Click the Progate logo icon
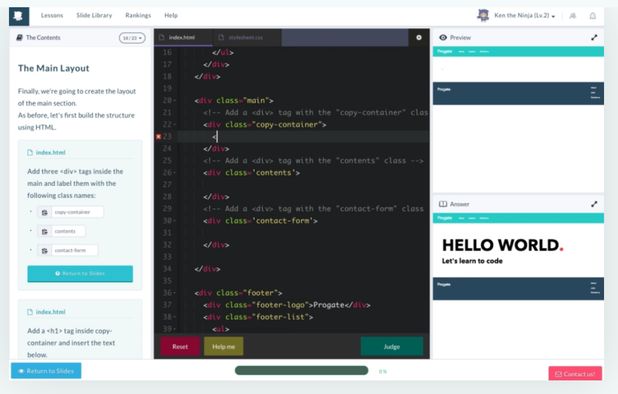 click(x=19, y=16)
